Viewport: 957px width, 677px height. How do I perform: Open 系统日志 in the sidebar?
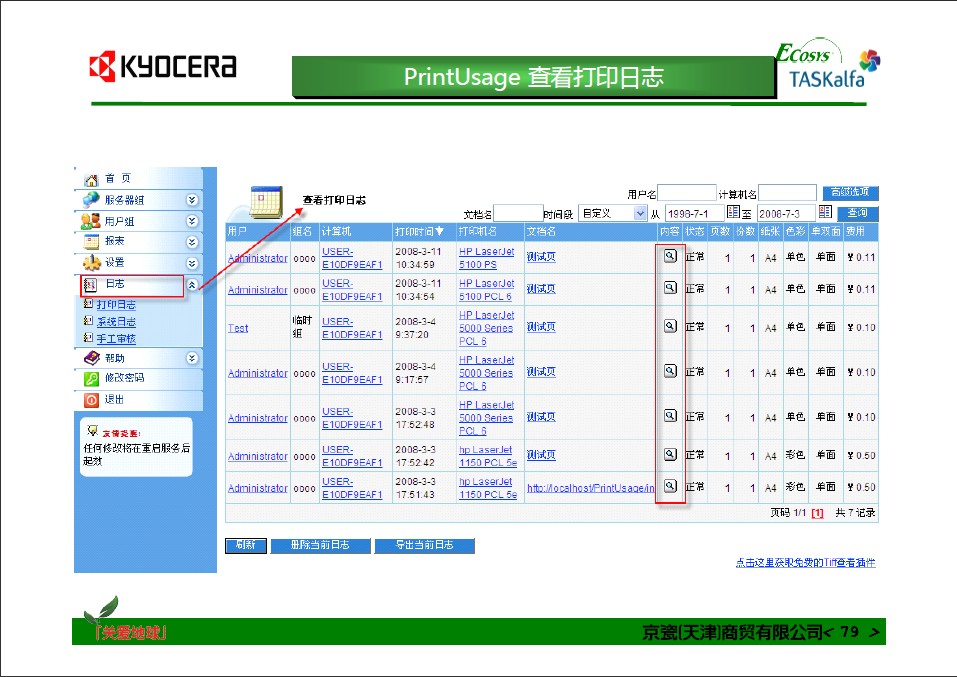(116, 322)
